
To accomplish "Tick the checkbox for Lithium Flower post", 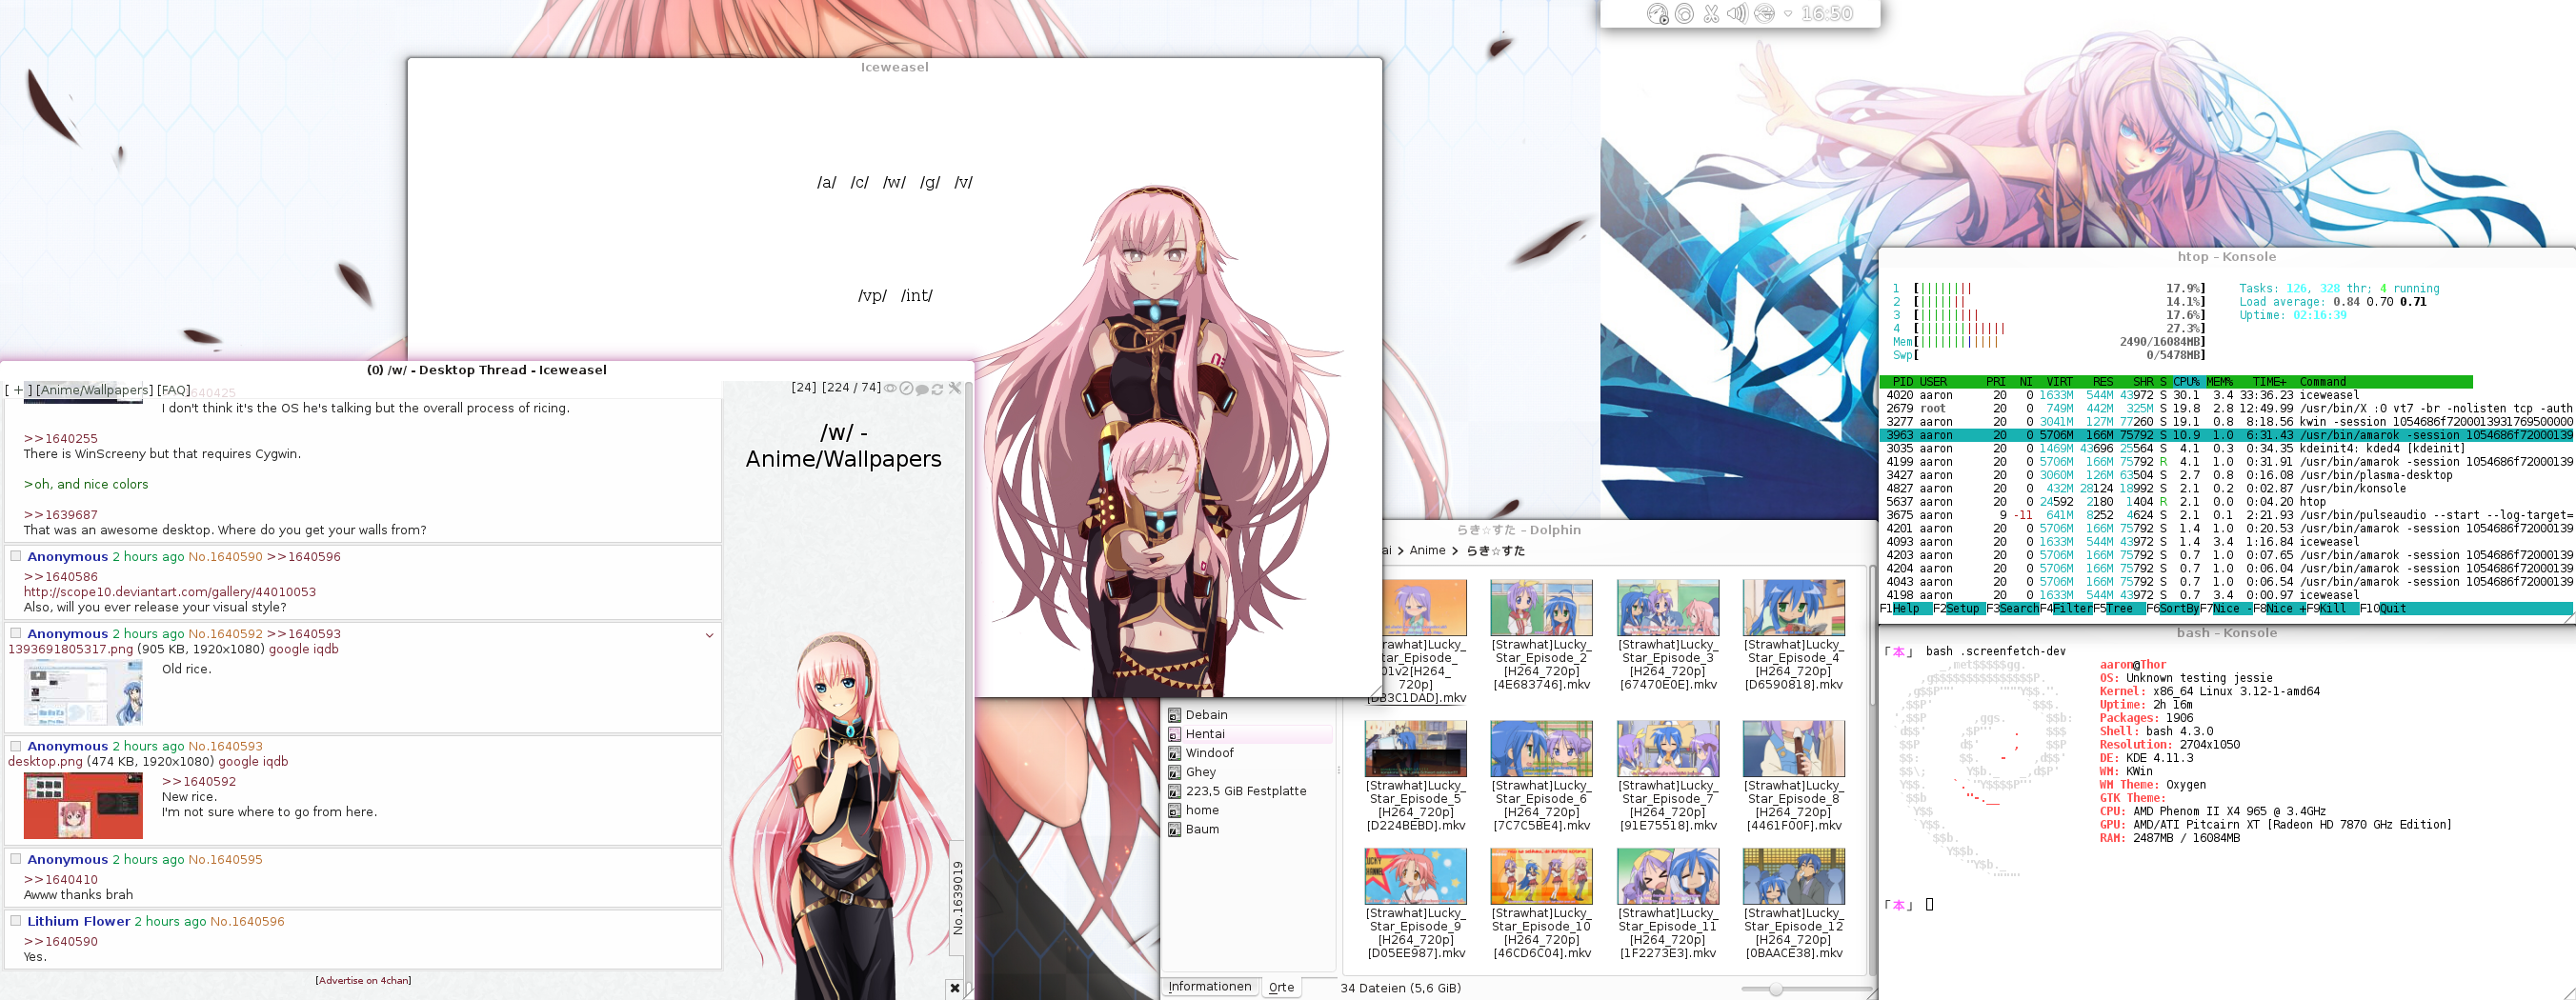I will click(16, 921).
